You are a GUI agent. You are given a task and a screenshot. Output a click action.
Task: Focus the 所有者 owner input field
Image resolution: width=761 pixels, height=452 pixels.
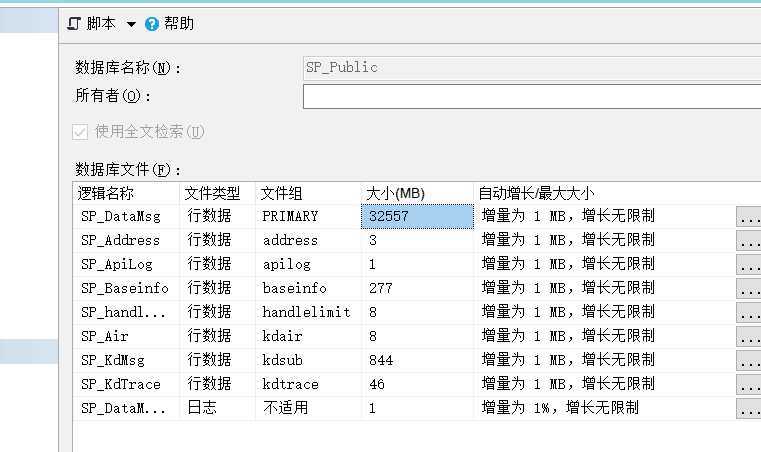click(x=532, y=96)
